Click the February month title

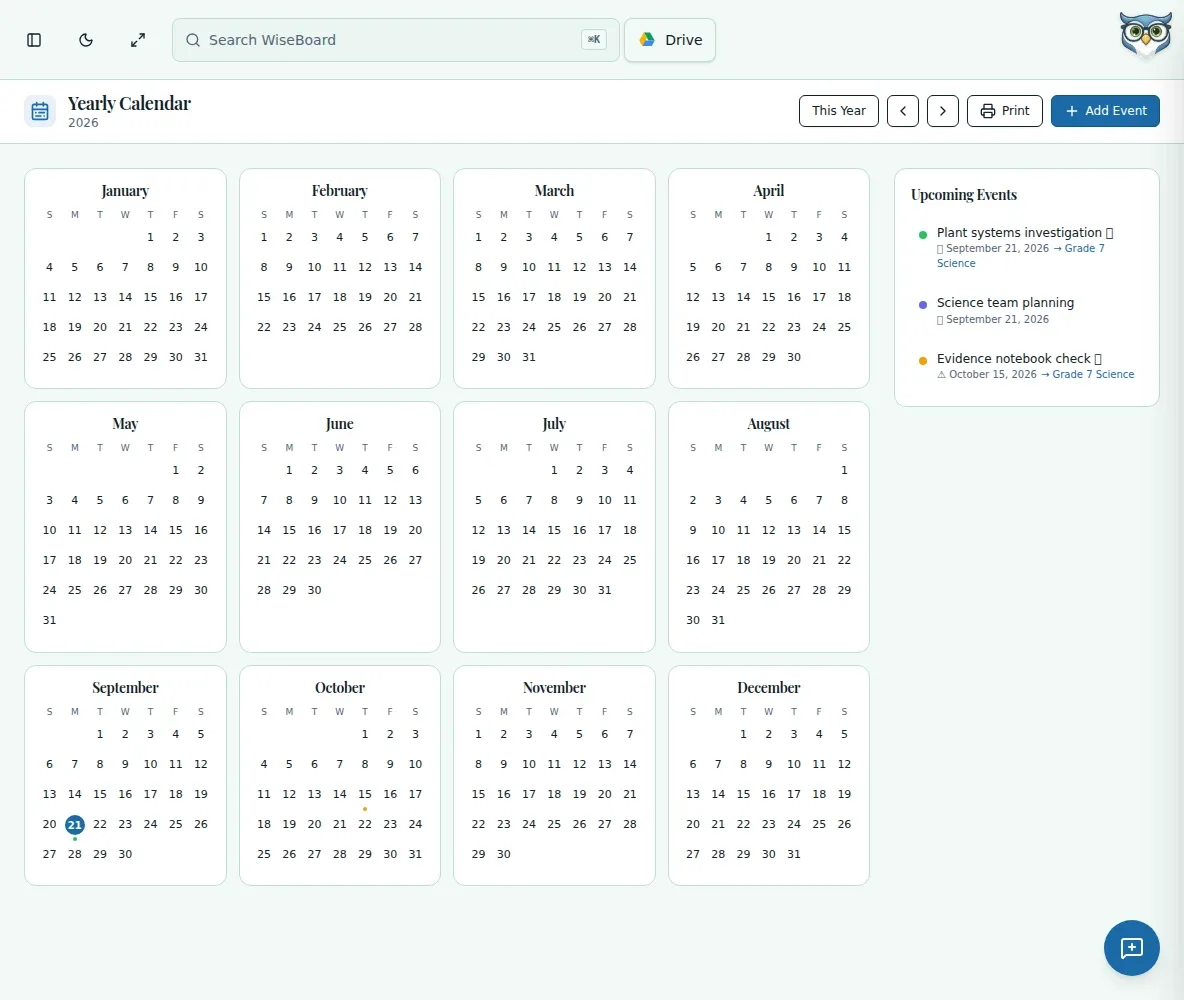pyautogui.click(x=340, y=191)
